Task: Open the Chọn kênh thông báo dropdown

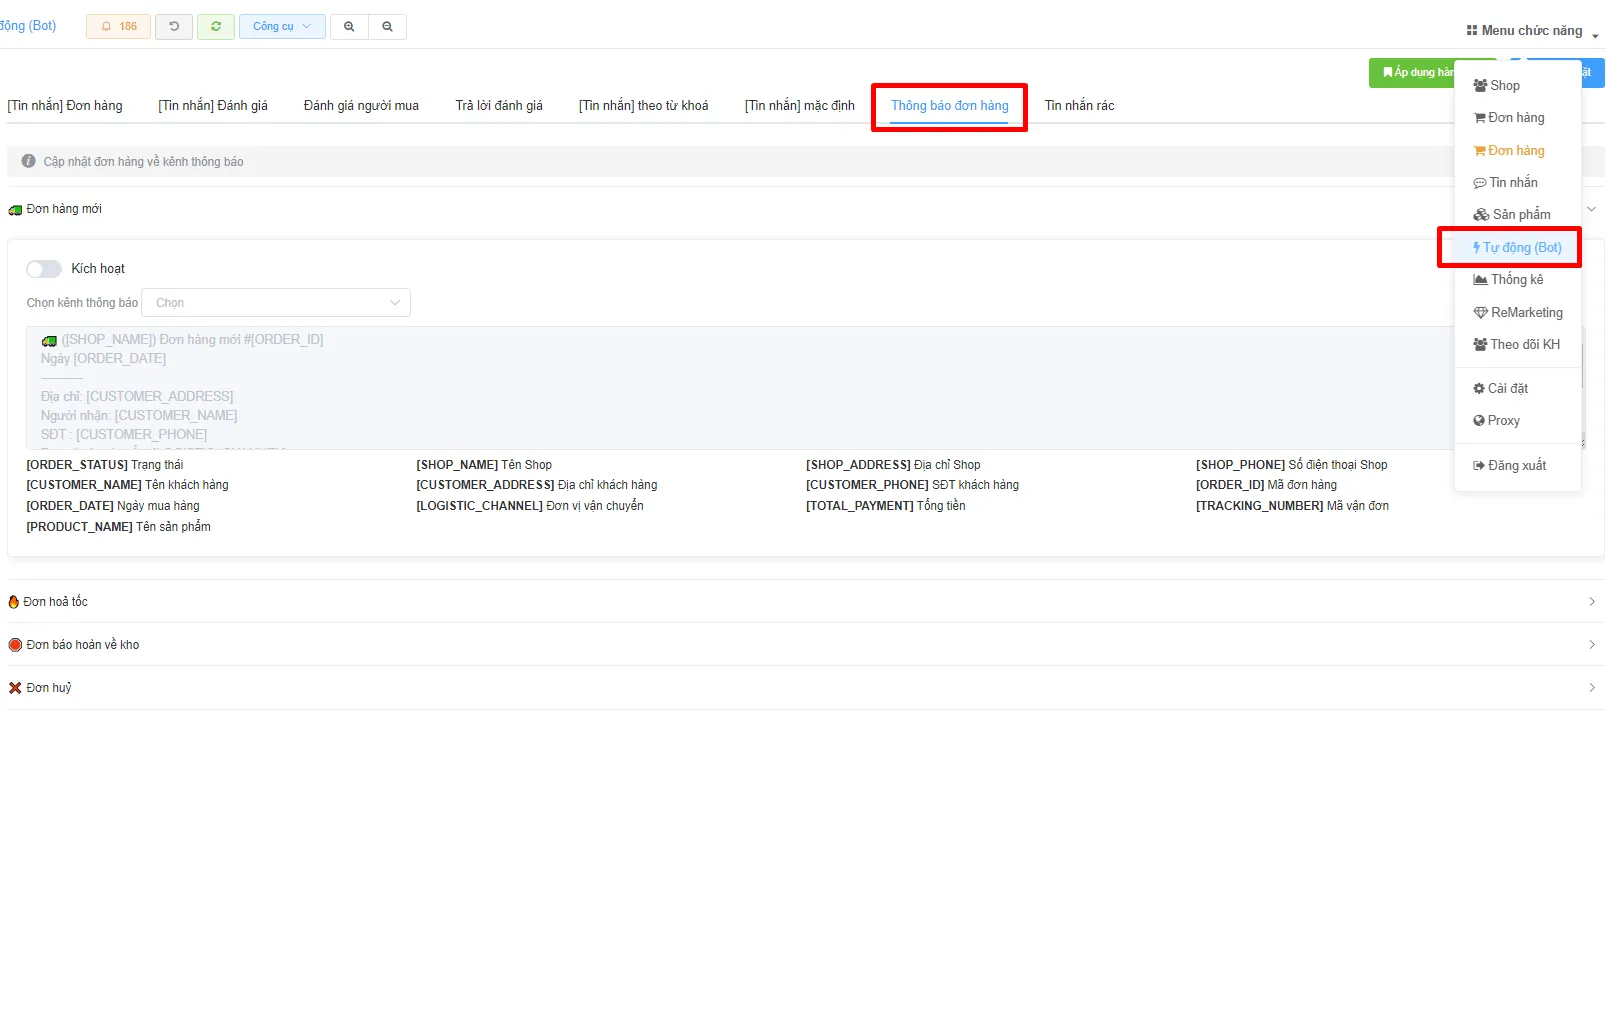Action: click(276, 303)
